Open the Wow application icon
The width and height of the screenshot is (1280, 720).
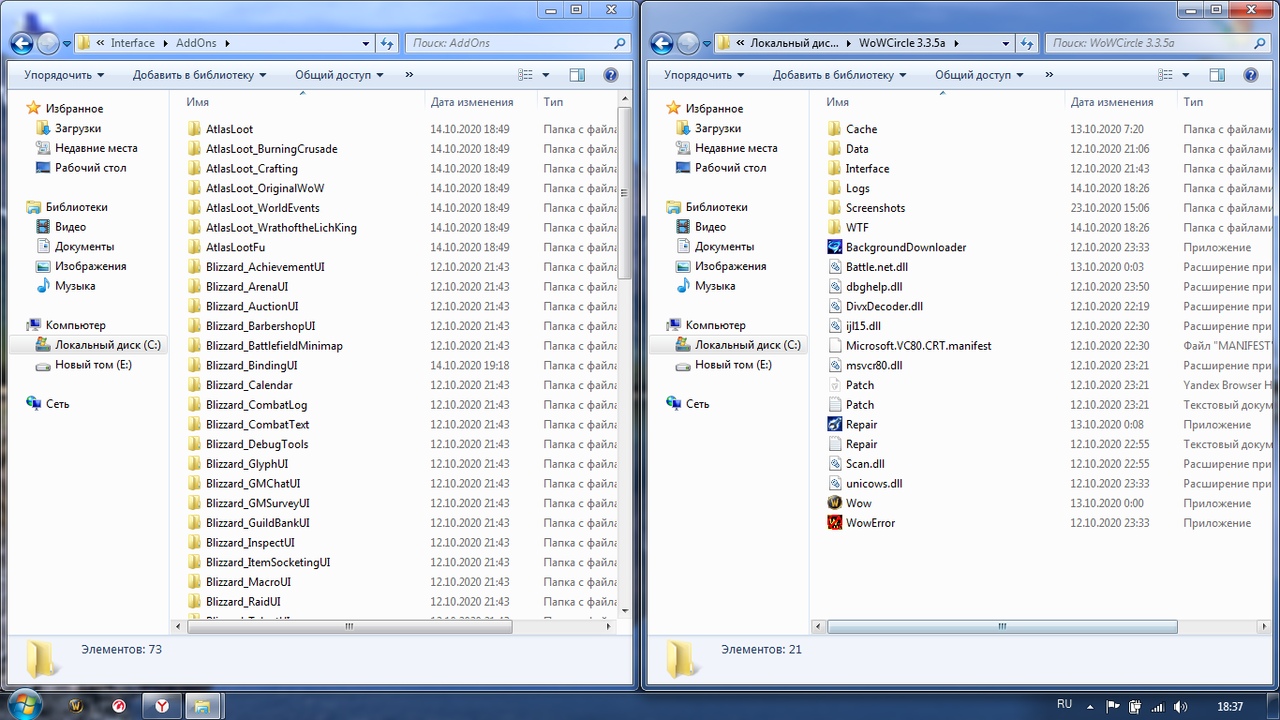[x=835, y=503]
